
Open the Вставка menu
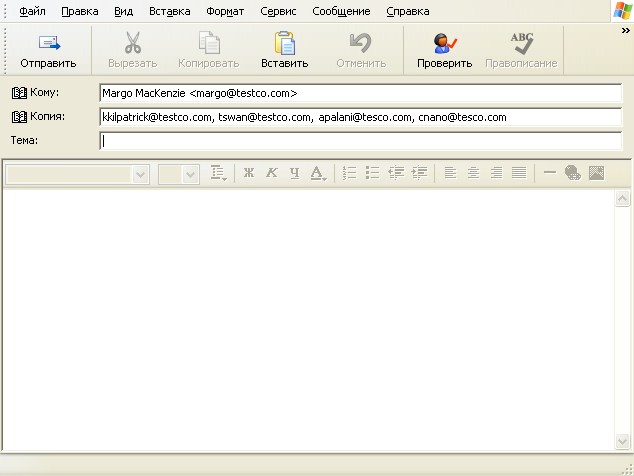(169, 11)
